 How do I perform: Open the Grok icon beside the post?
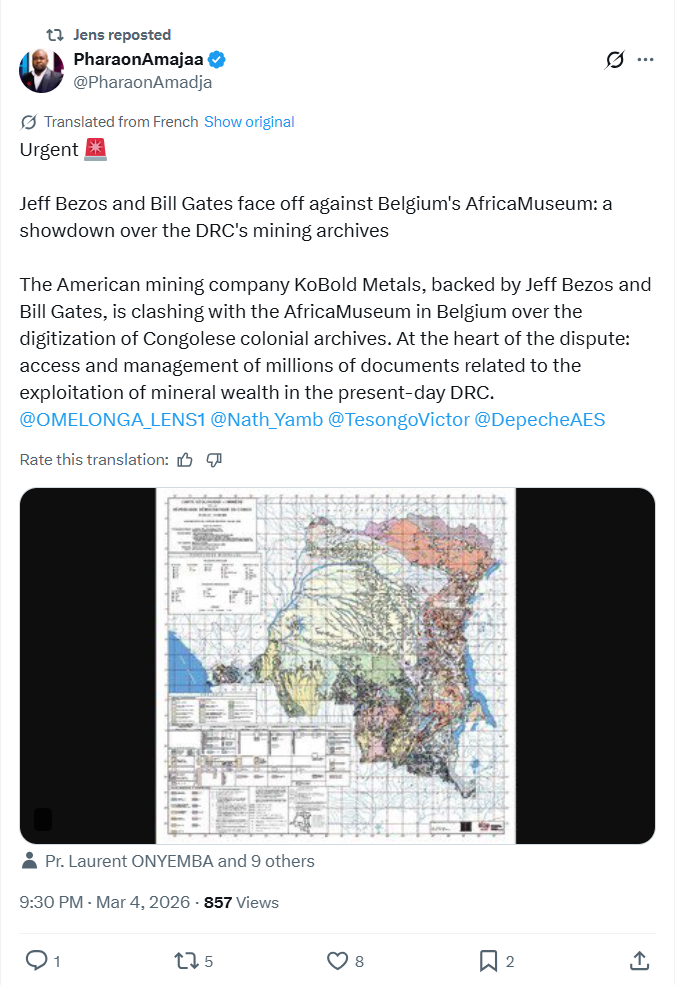click(x=615, y=60)
